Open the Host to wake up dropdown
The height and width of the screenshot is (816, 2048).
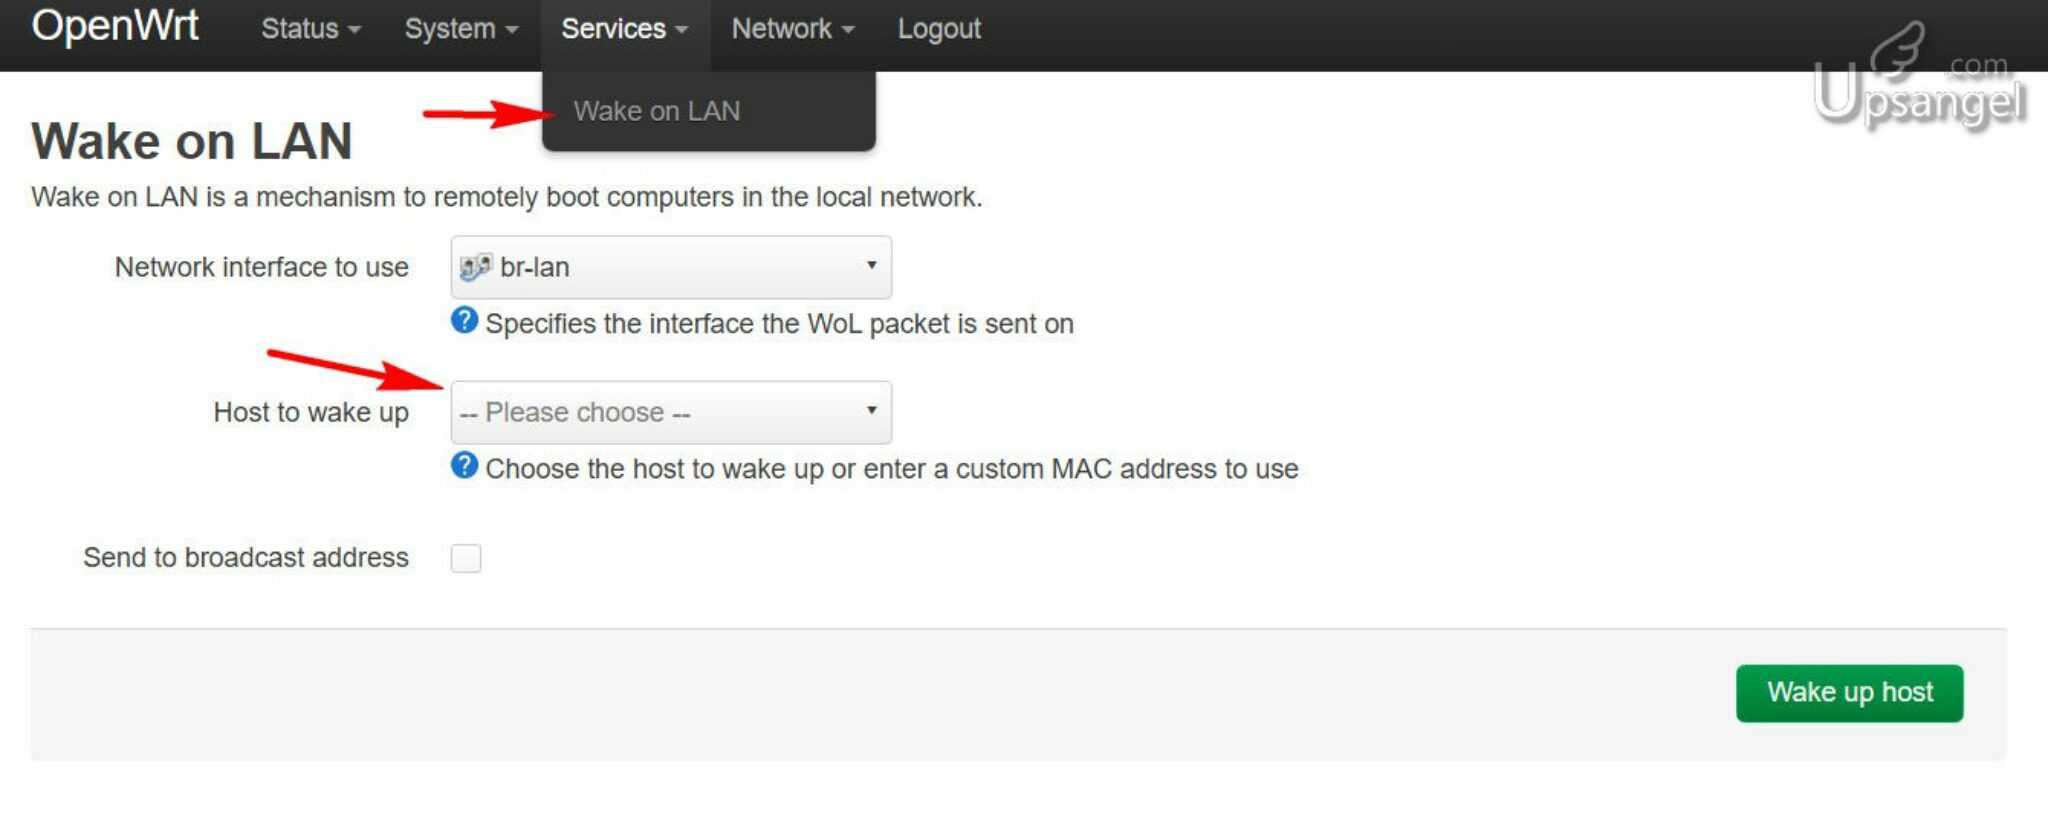pos(670,411)
